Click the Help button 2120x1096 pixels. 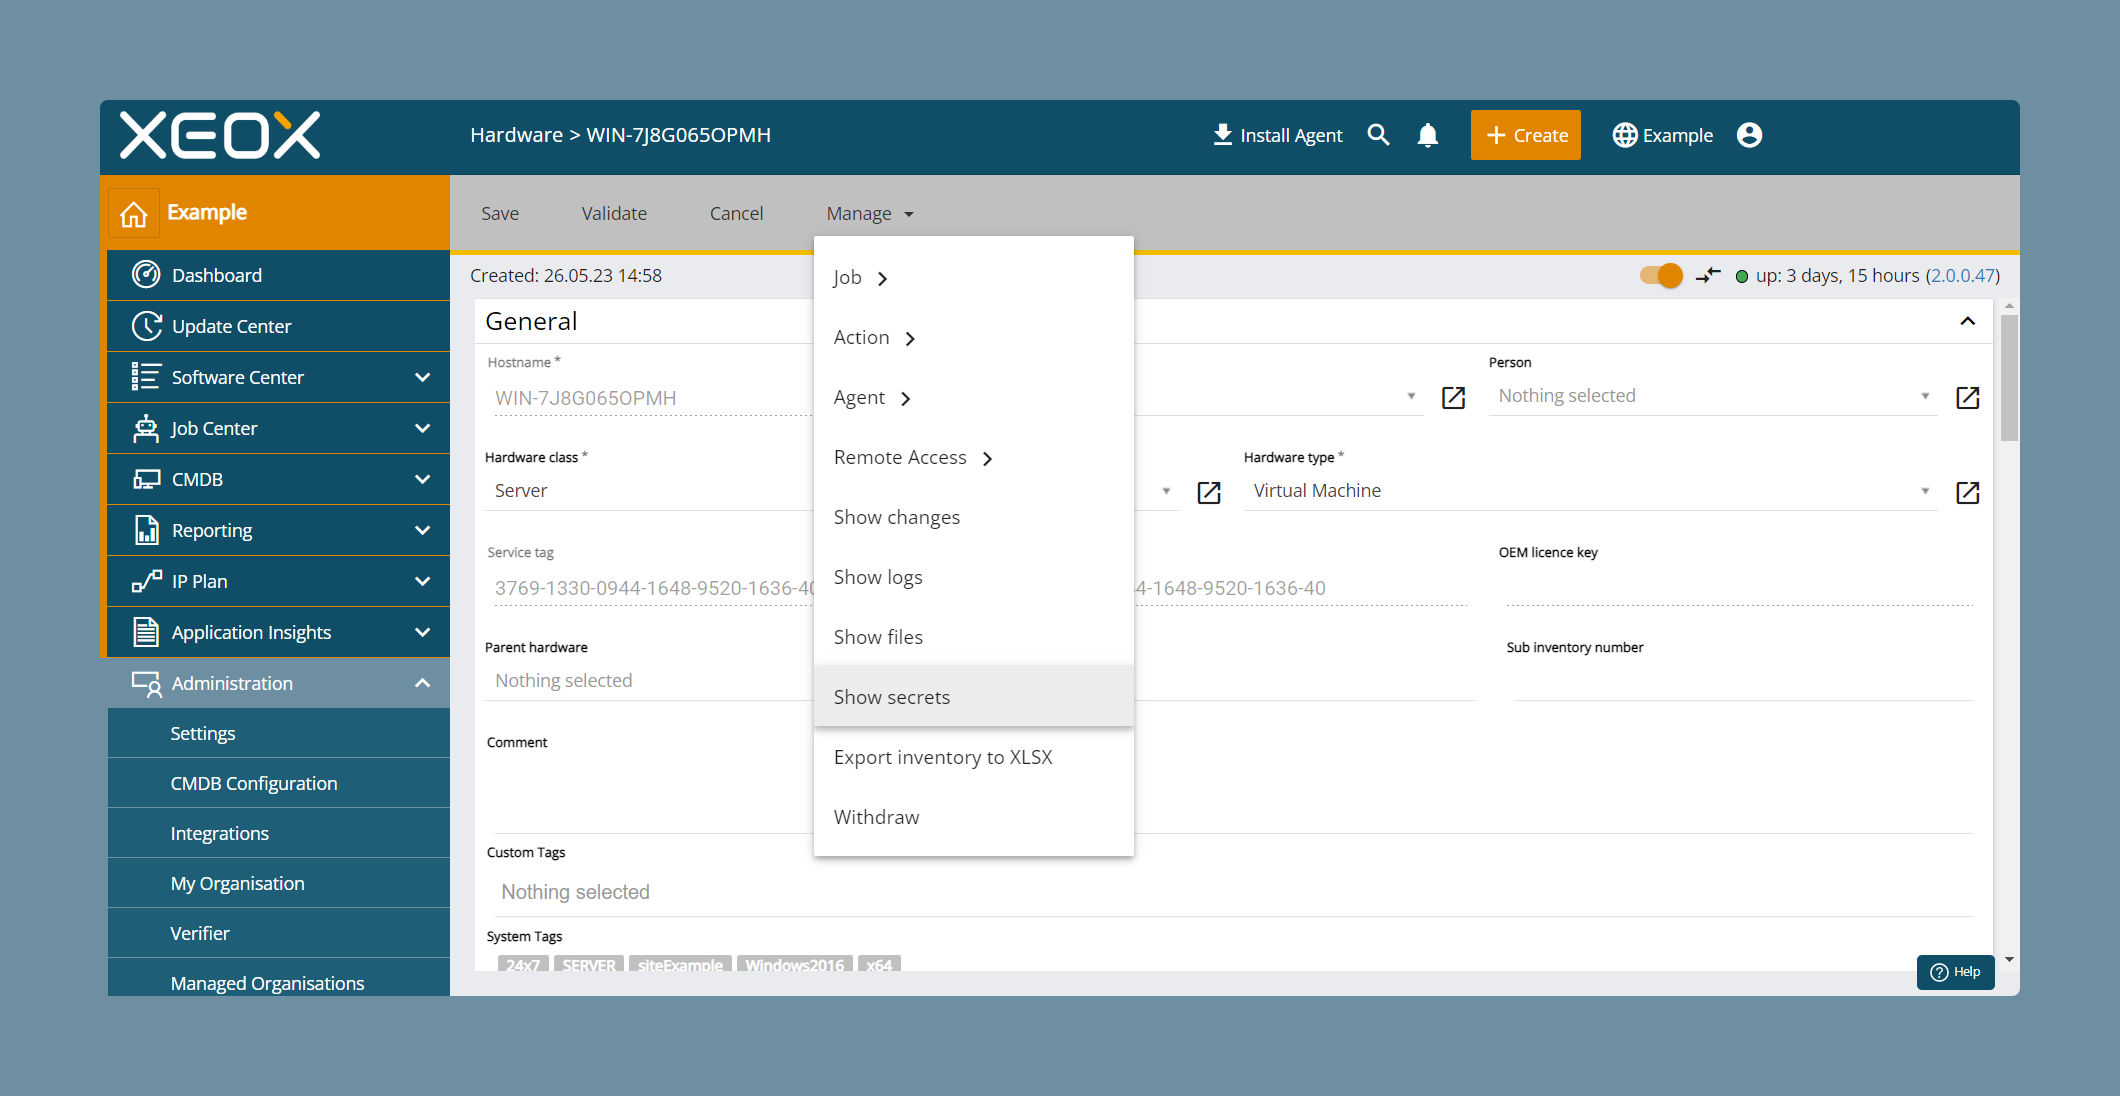tap(1955, 972)
